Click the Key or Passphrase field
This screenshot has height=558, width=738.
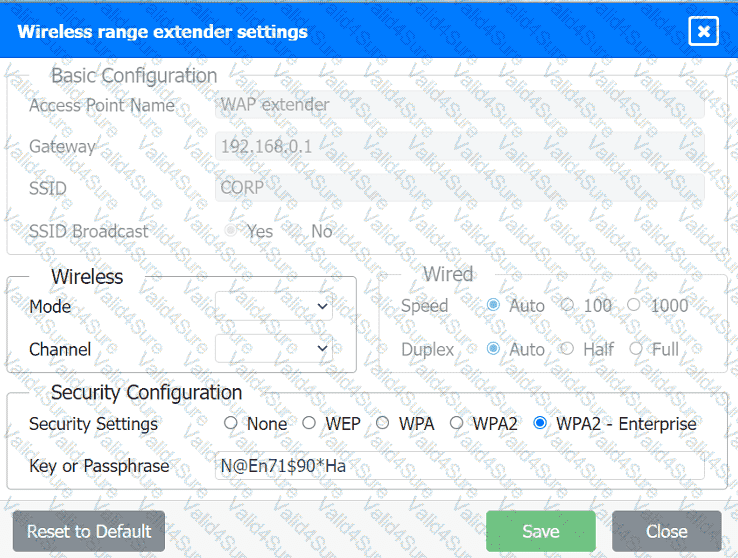click(459, 466)
